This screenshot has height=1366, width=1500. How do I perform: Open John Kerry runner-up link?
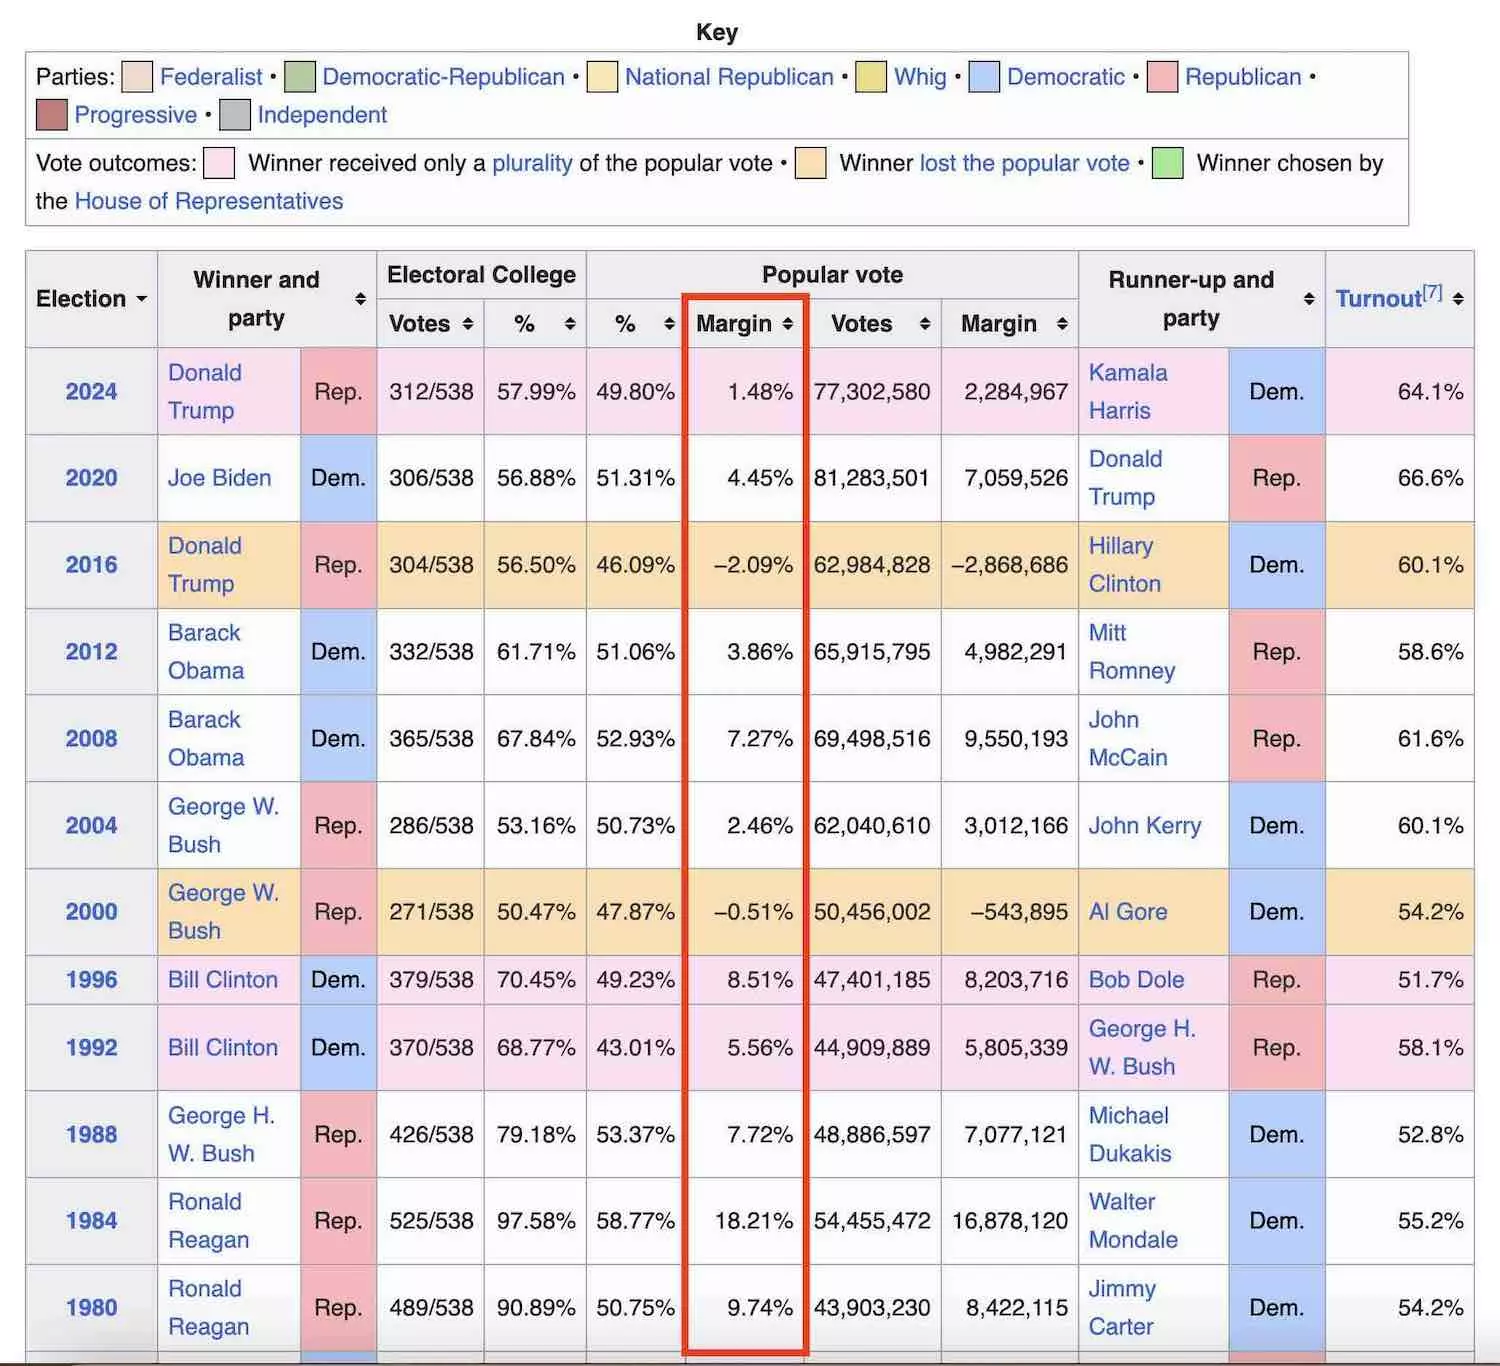click(x=1145, y=826)
